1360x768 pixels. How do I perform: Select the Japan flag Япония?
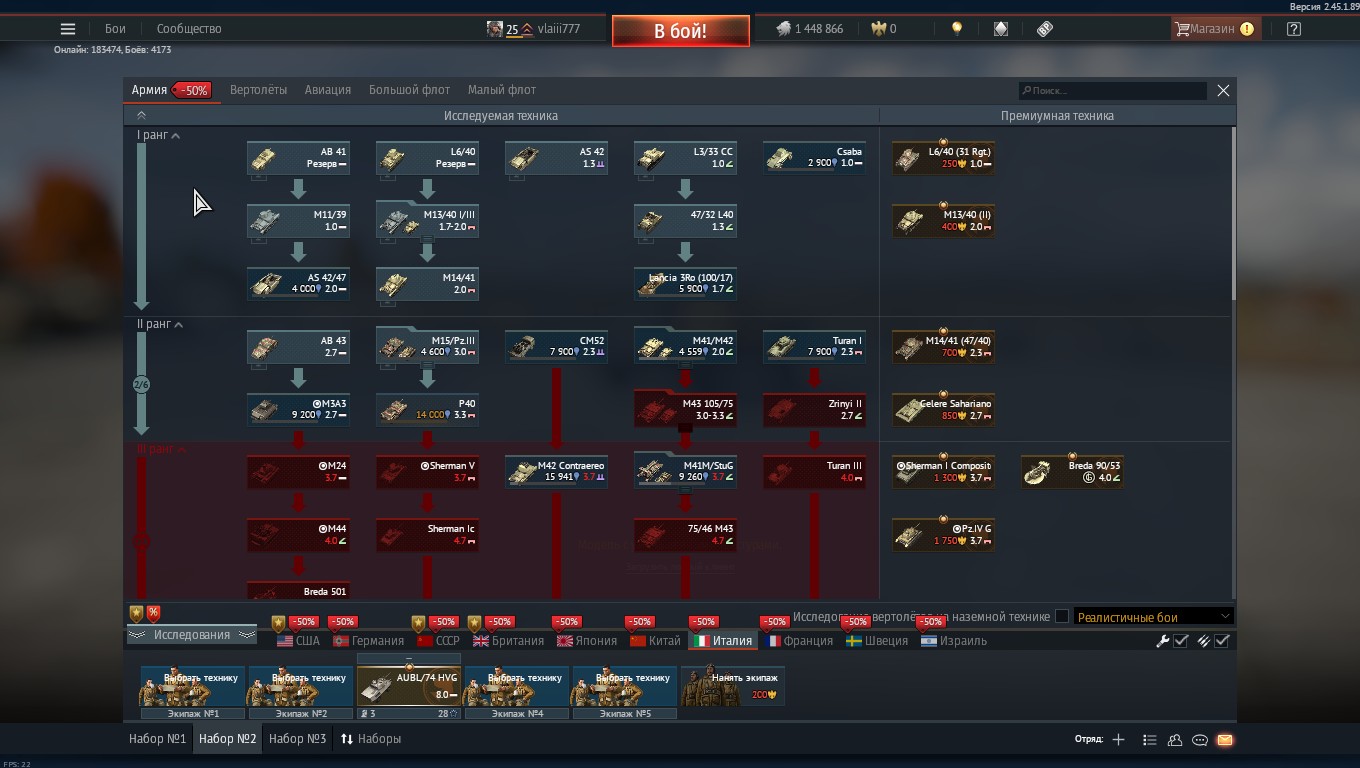click(587, 641)
